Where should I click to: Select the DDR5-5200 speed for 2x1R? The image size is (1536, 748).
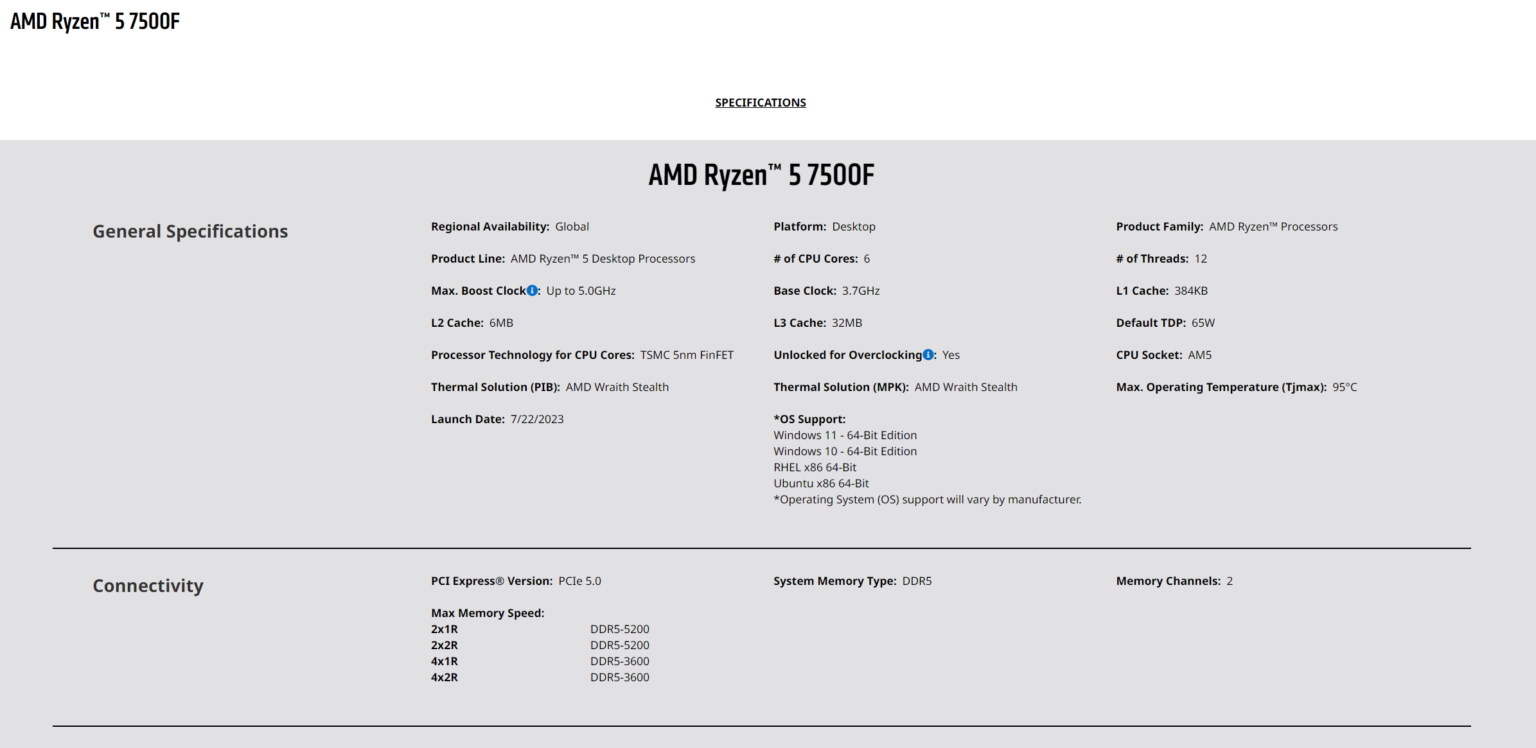619,628
